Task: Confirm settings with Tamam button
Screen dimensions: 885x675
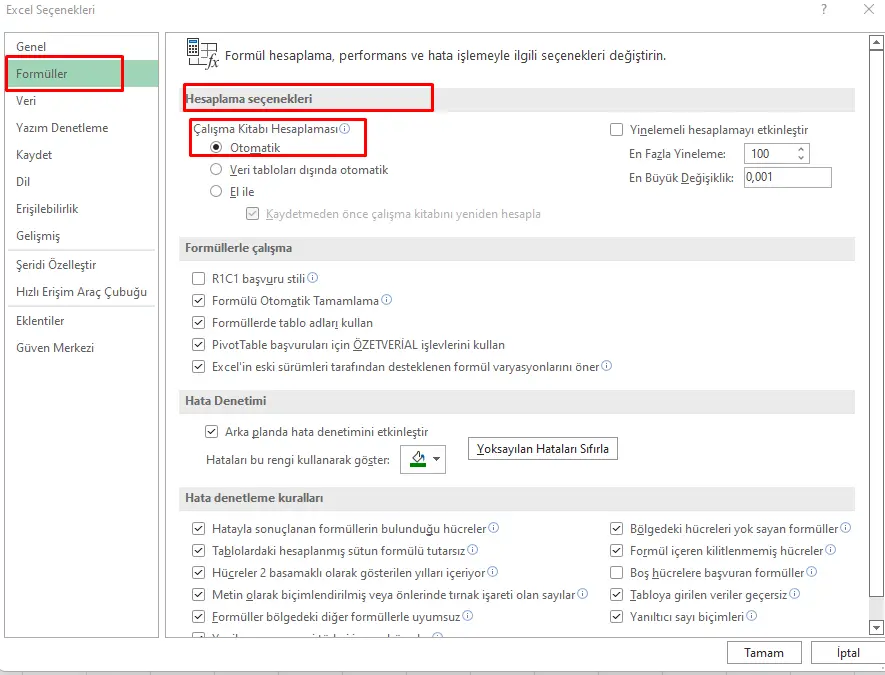Action: pyautogui.click(x=764, y=653)
